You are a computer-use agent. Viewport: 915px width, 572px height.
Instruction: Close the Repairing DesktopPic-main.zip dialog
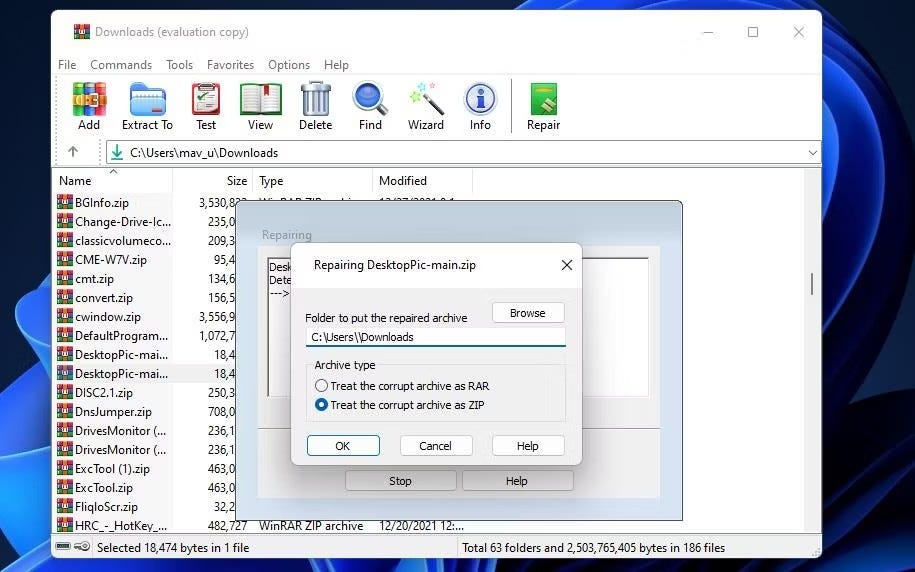(566, 265)
